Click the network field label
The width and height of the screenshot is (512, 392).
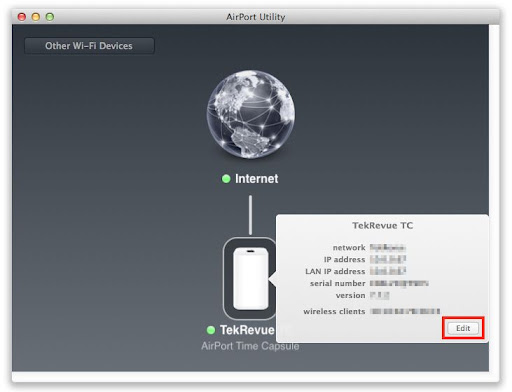[349, 248]
